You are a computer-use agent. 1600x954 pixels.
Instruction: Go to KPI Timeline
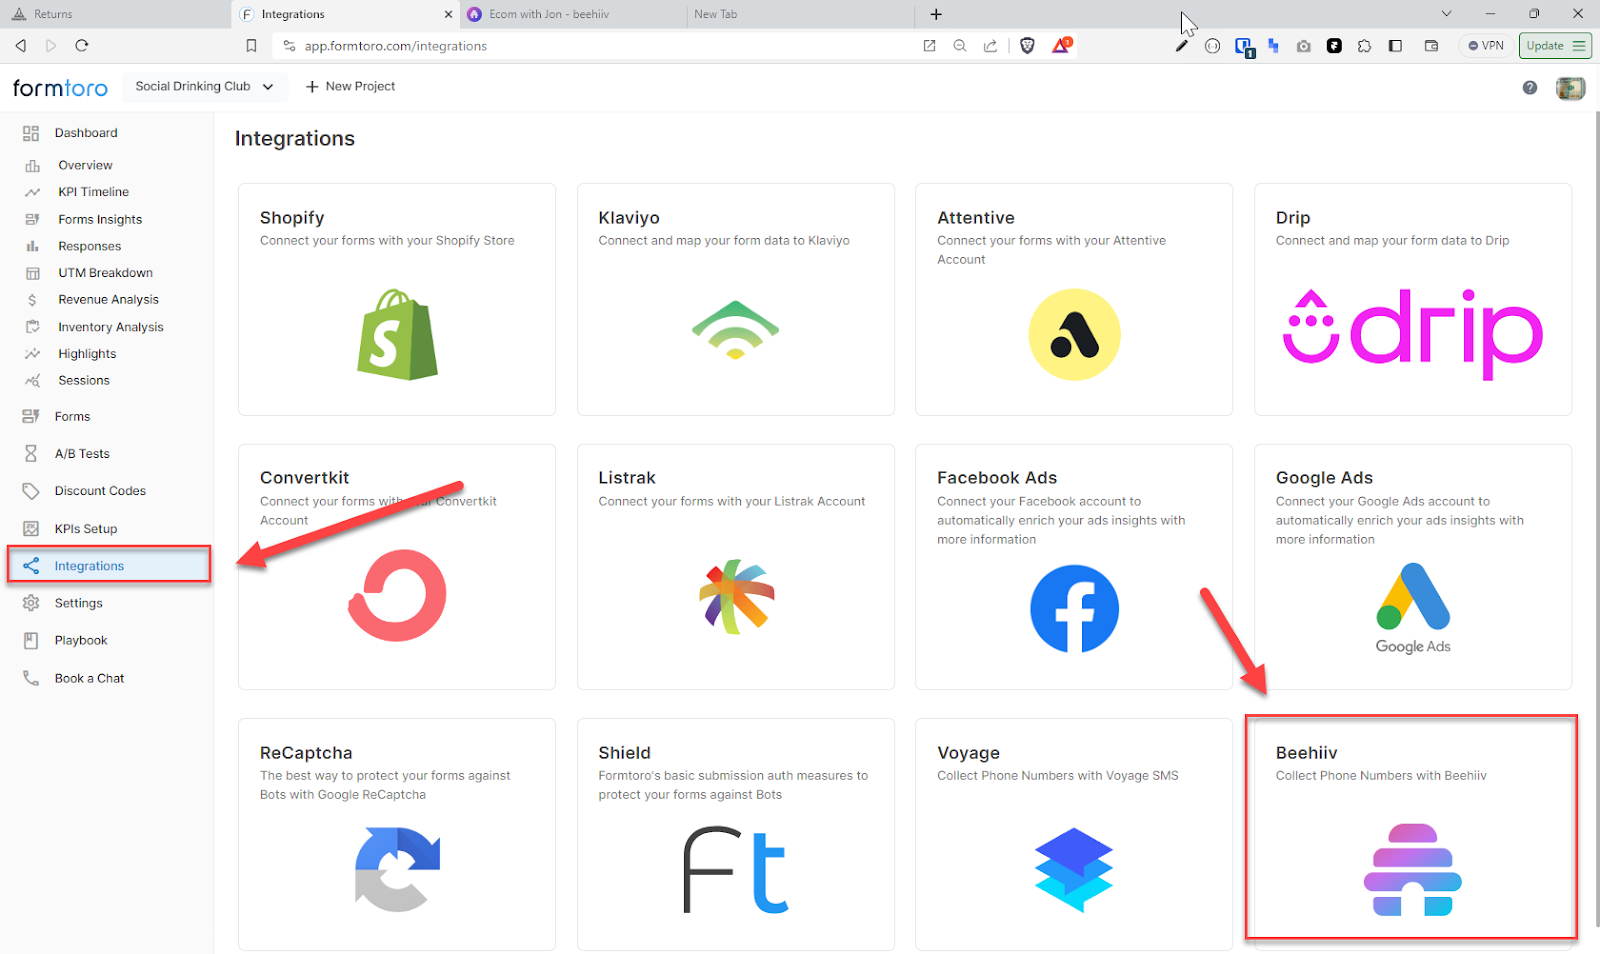tap(93, 192)
